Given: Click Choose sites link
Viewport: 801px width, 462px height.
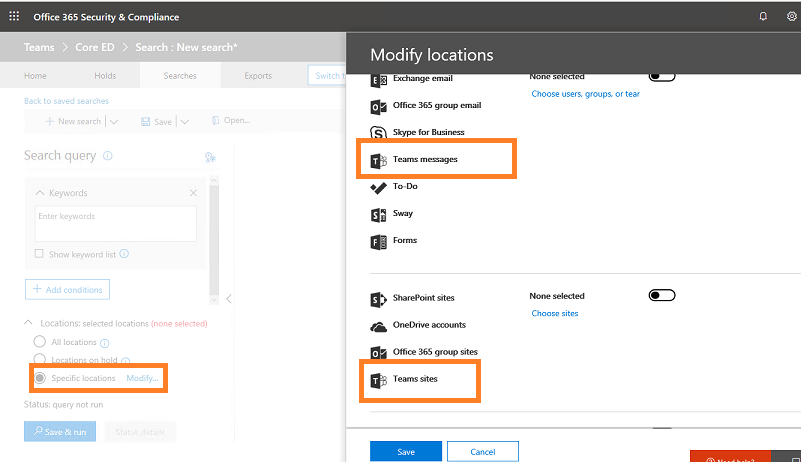Looking at the screenshot, I should (x=555, y=313).
